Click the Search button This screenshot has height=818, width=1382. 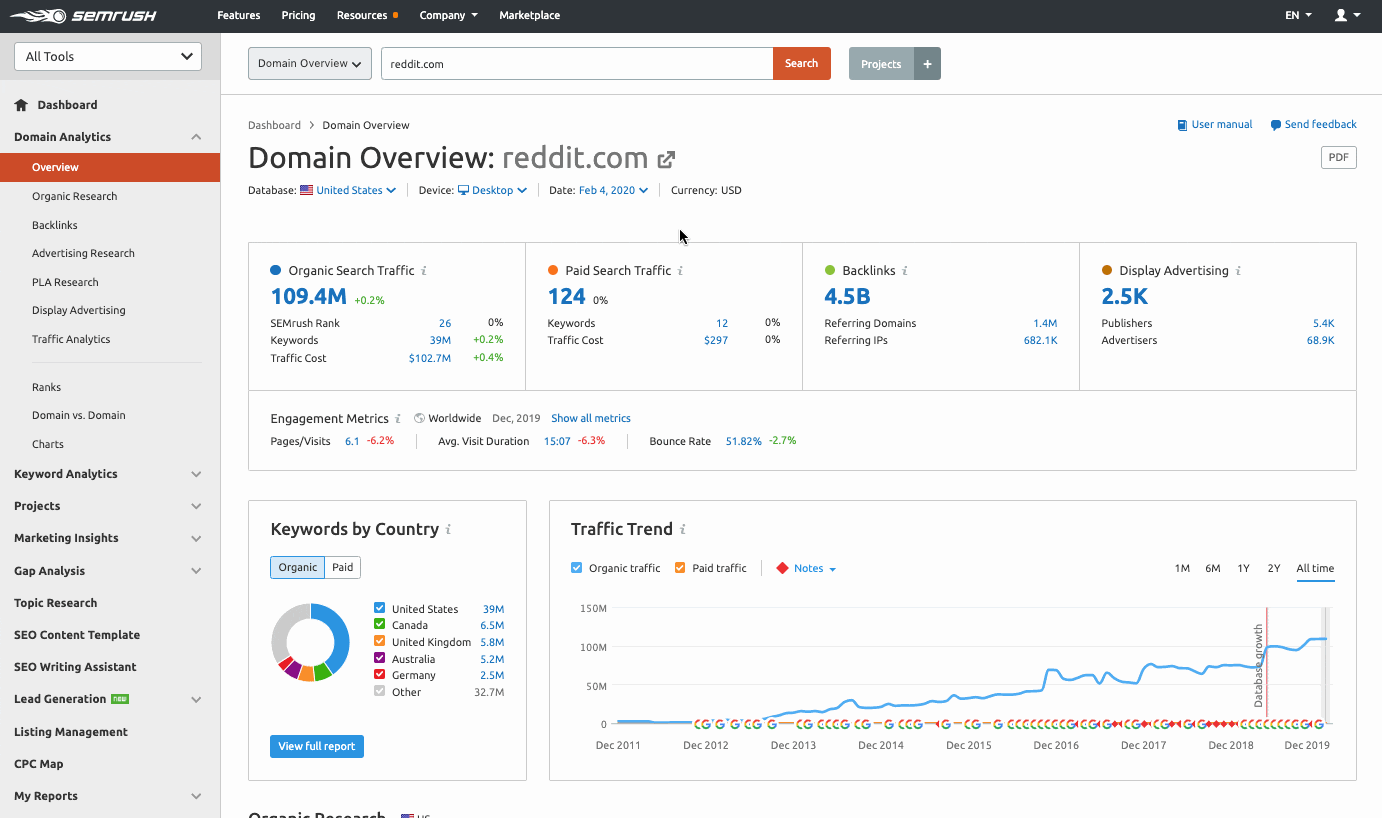[x=801, y=63]
